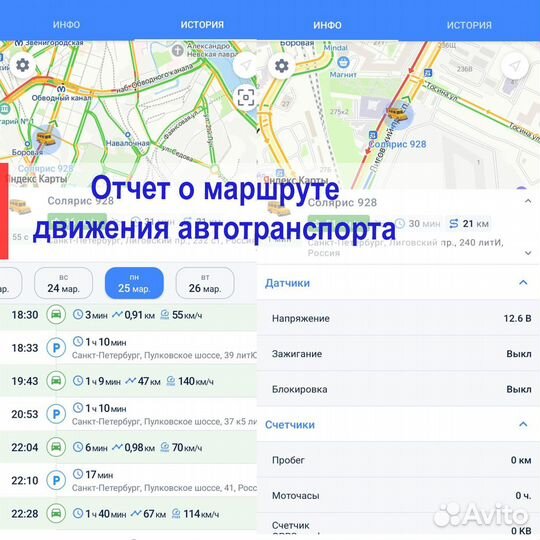Tap the 30 мин clock indicator
Viewport: 540px width, 540px height.
tap(417, 224)
